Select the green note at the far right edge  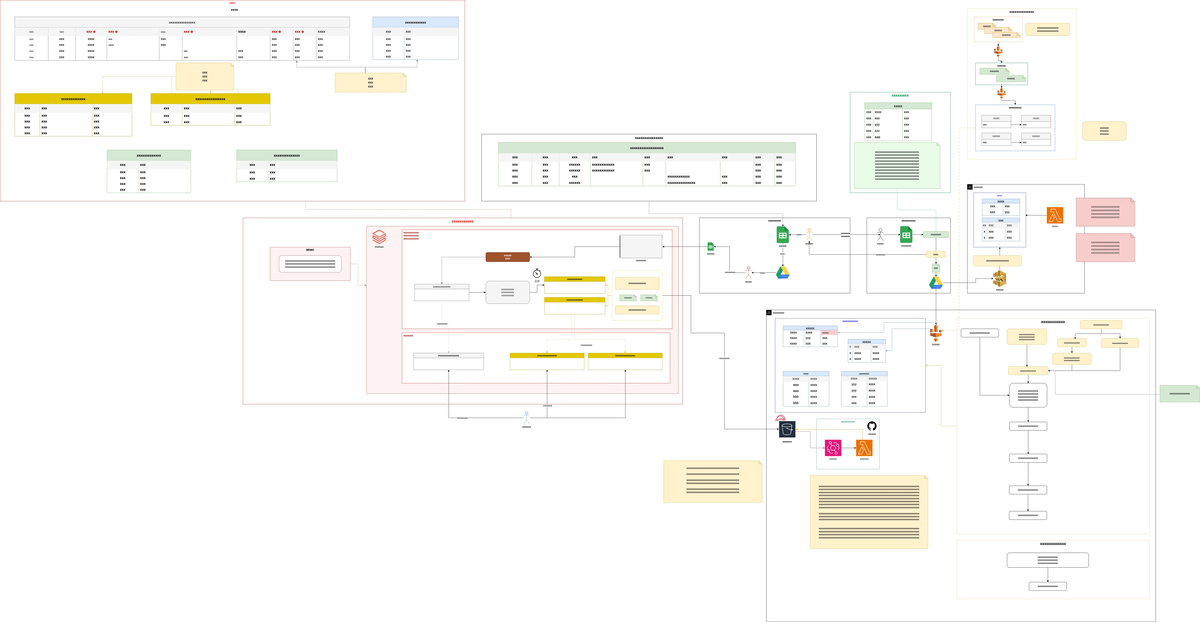(1179, 394)
